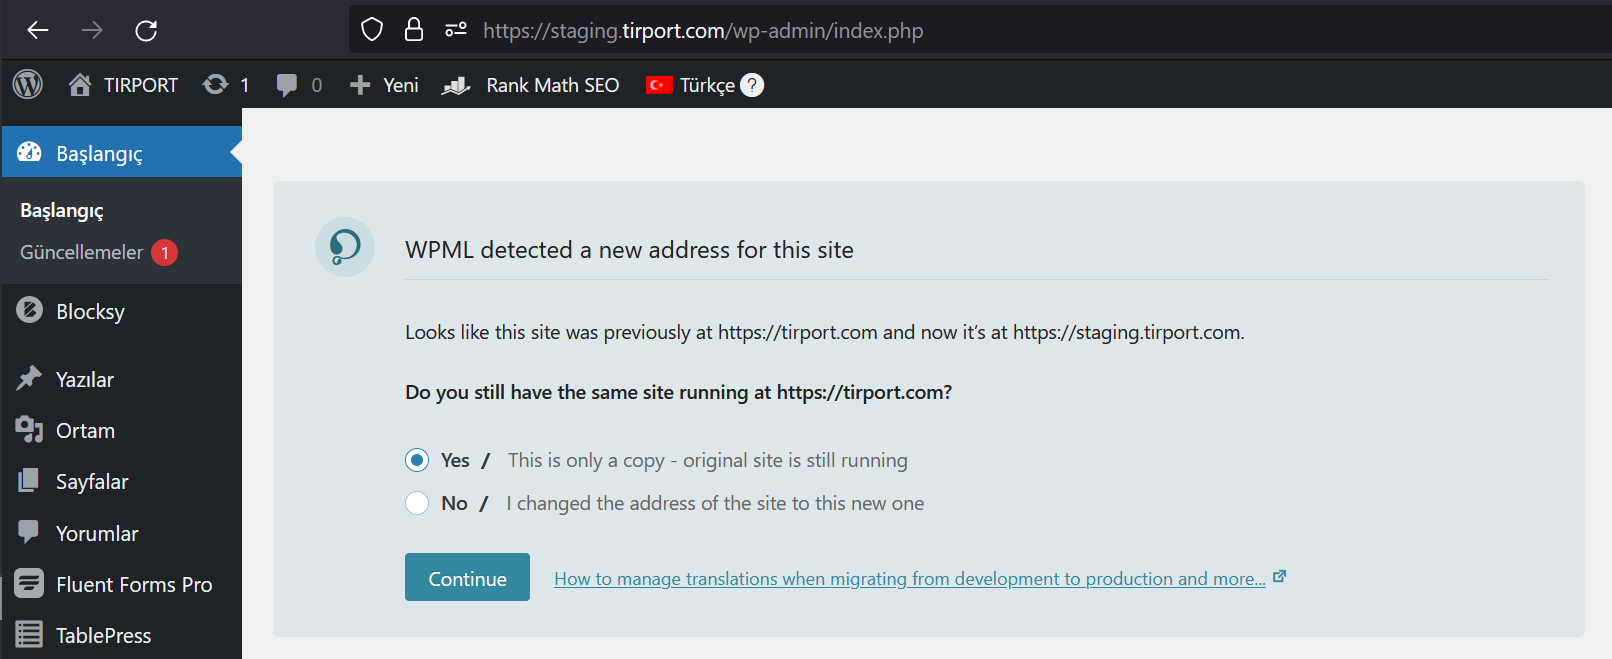Viewport: 1612px width, 659px height.
Task: Click the WPML logo icon in notice
Action: pyautogui.click(x=345, y=247)
